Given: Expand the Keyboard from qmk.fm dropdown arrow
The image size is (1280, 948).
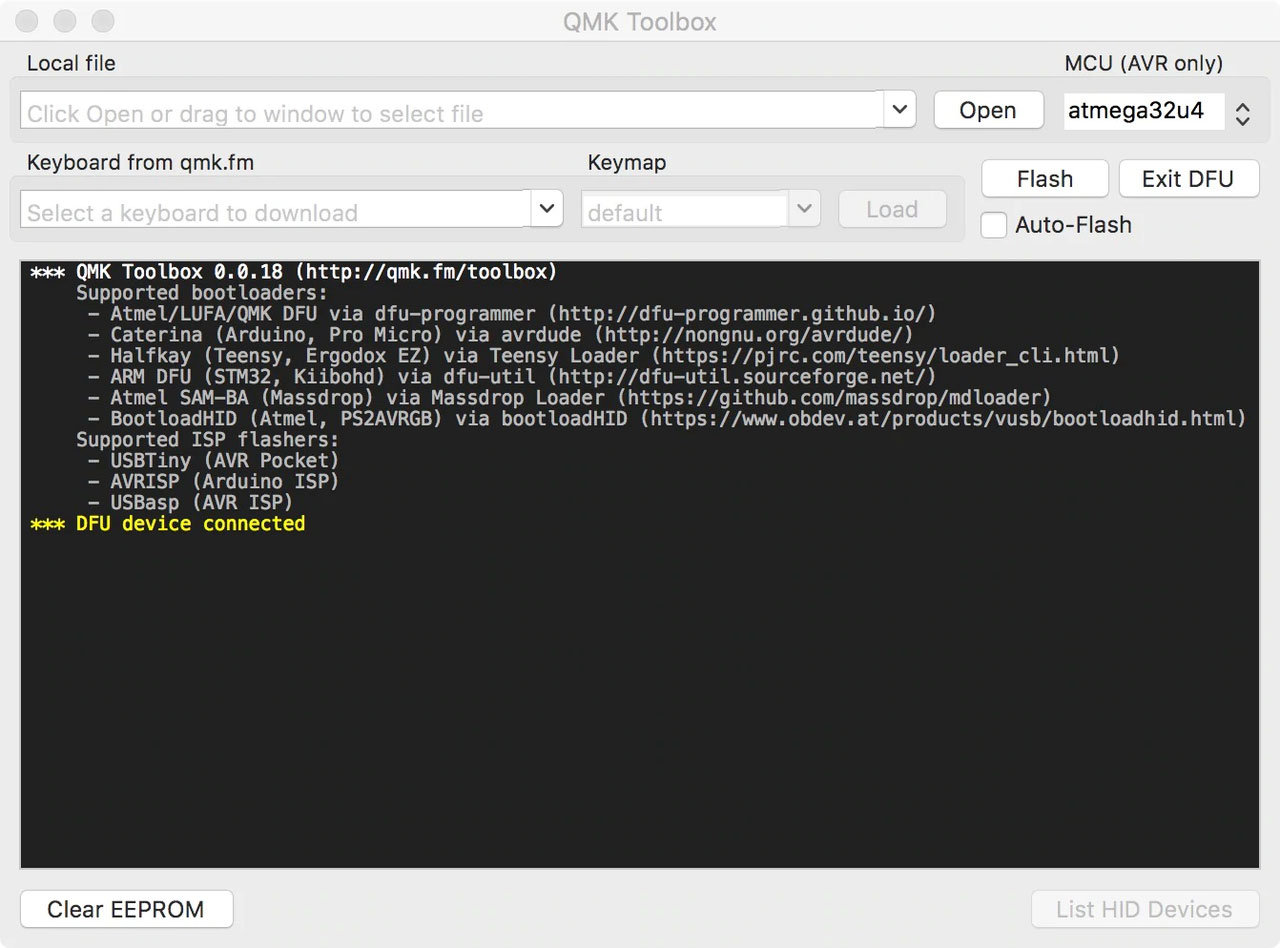Looking at the screenshot, I should 546,209.
